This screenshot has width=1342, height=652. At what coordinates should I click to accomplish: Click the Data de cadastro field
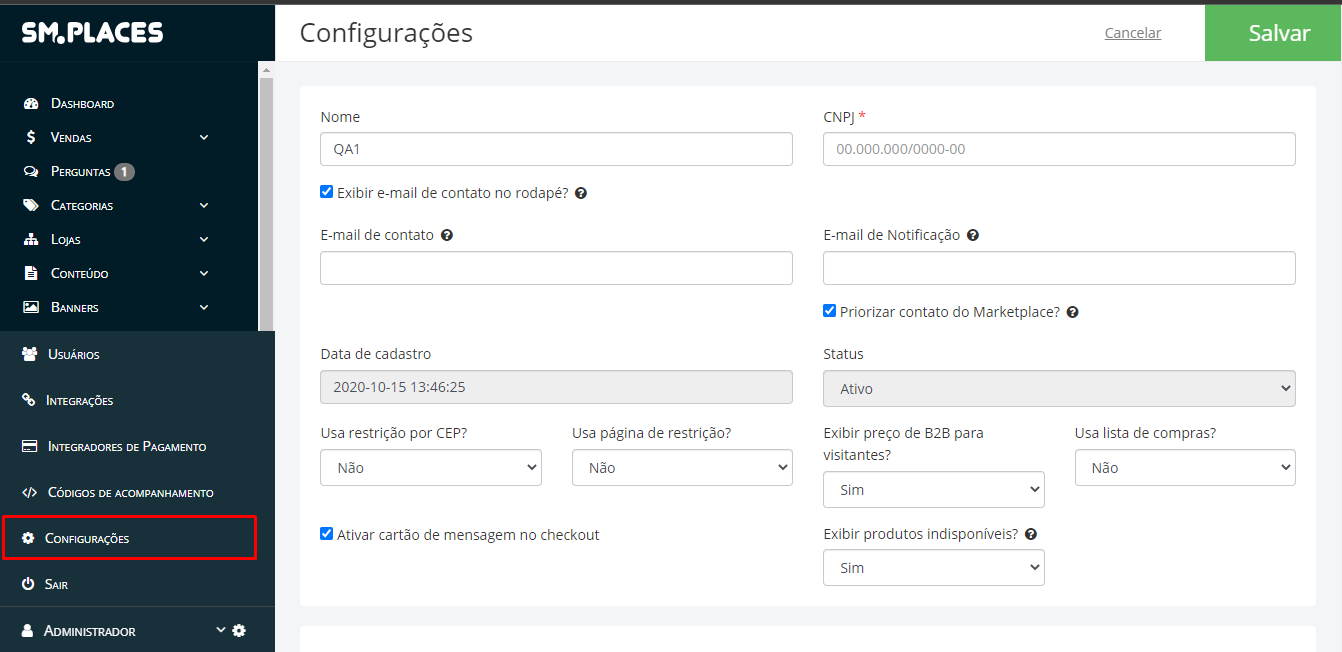(556, 387)
